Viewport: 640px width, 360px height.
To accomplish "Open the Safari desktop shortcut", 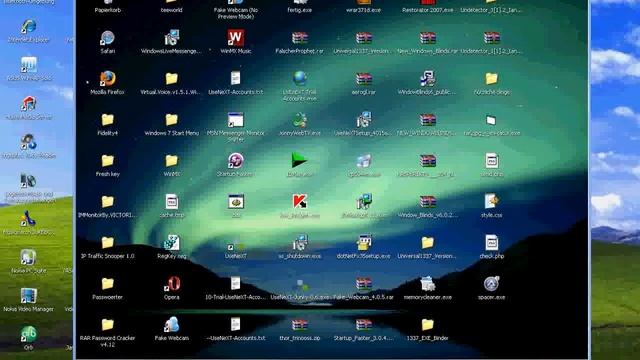I will (x=107, y=38).
